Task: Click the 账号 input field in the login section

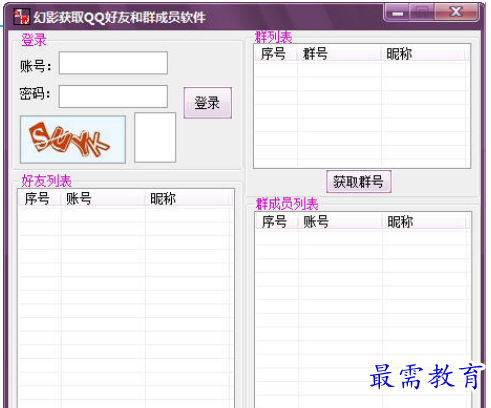Action: click(x=113, y=63)
